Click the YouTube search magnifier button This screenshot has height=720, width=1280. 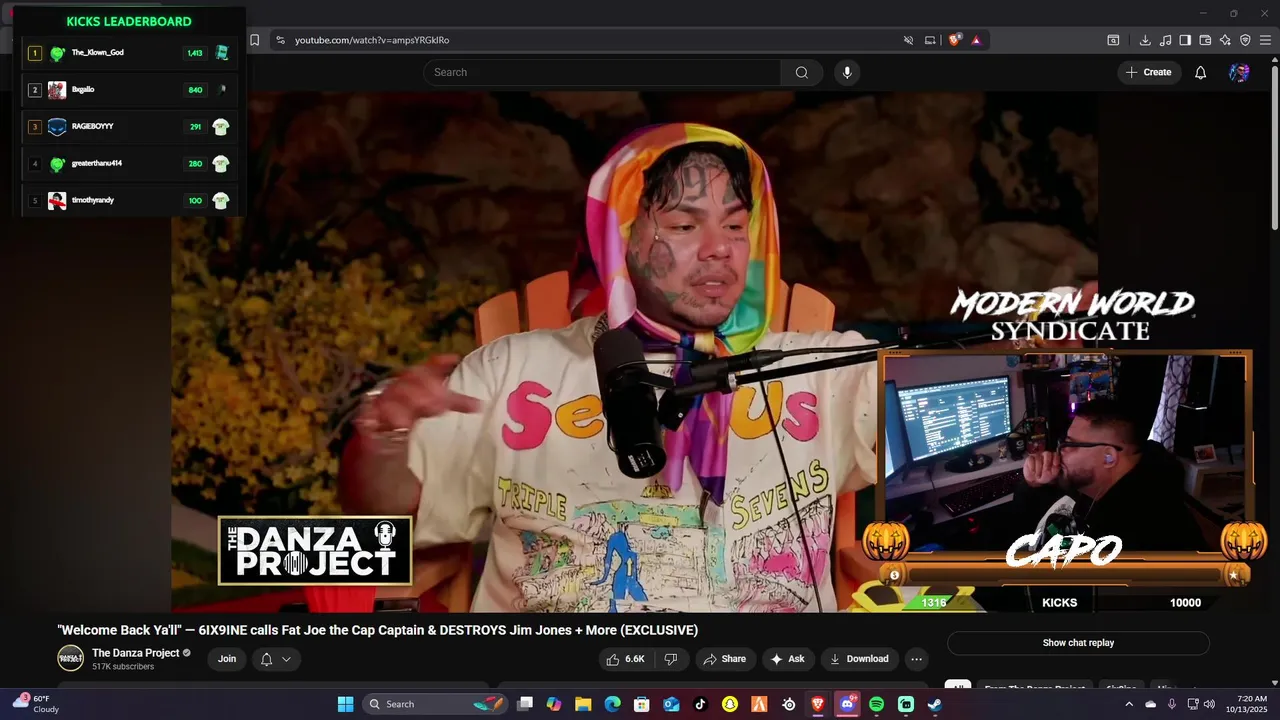[802, 72]
